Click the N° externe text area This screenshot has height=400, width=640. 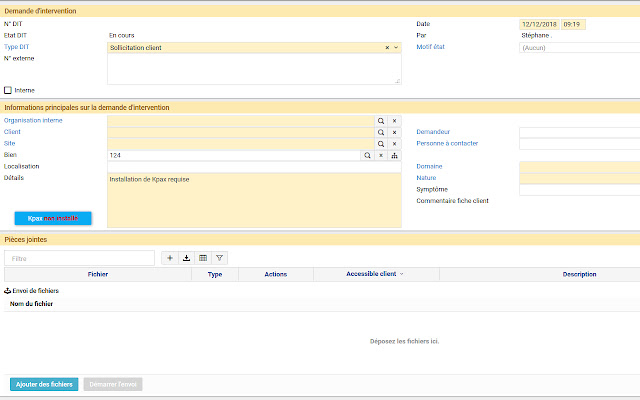coord(254,69)
